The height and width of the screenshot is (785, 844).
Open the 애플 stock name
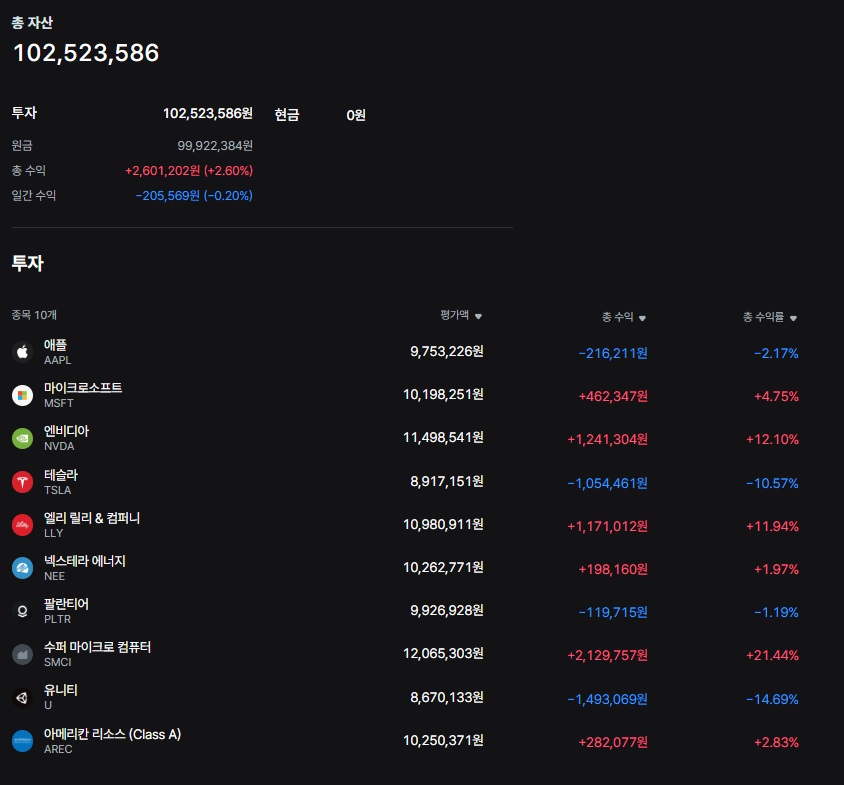point(55,345)
